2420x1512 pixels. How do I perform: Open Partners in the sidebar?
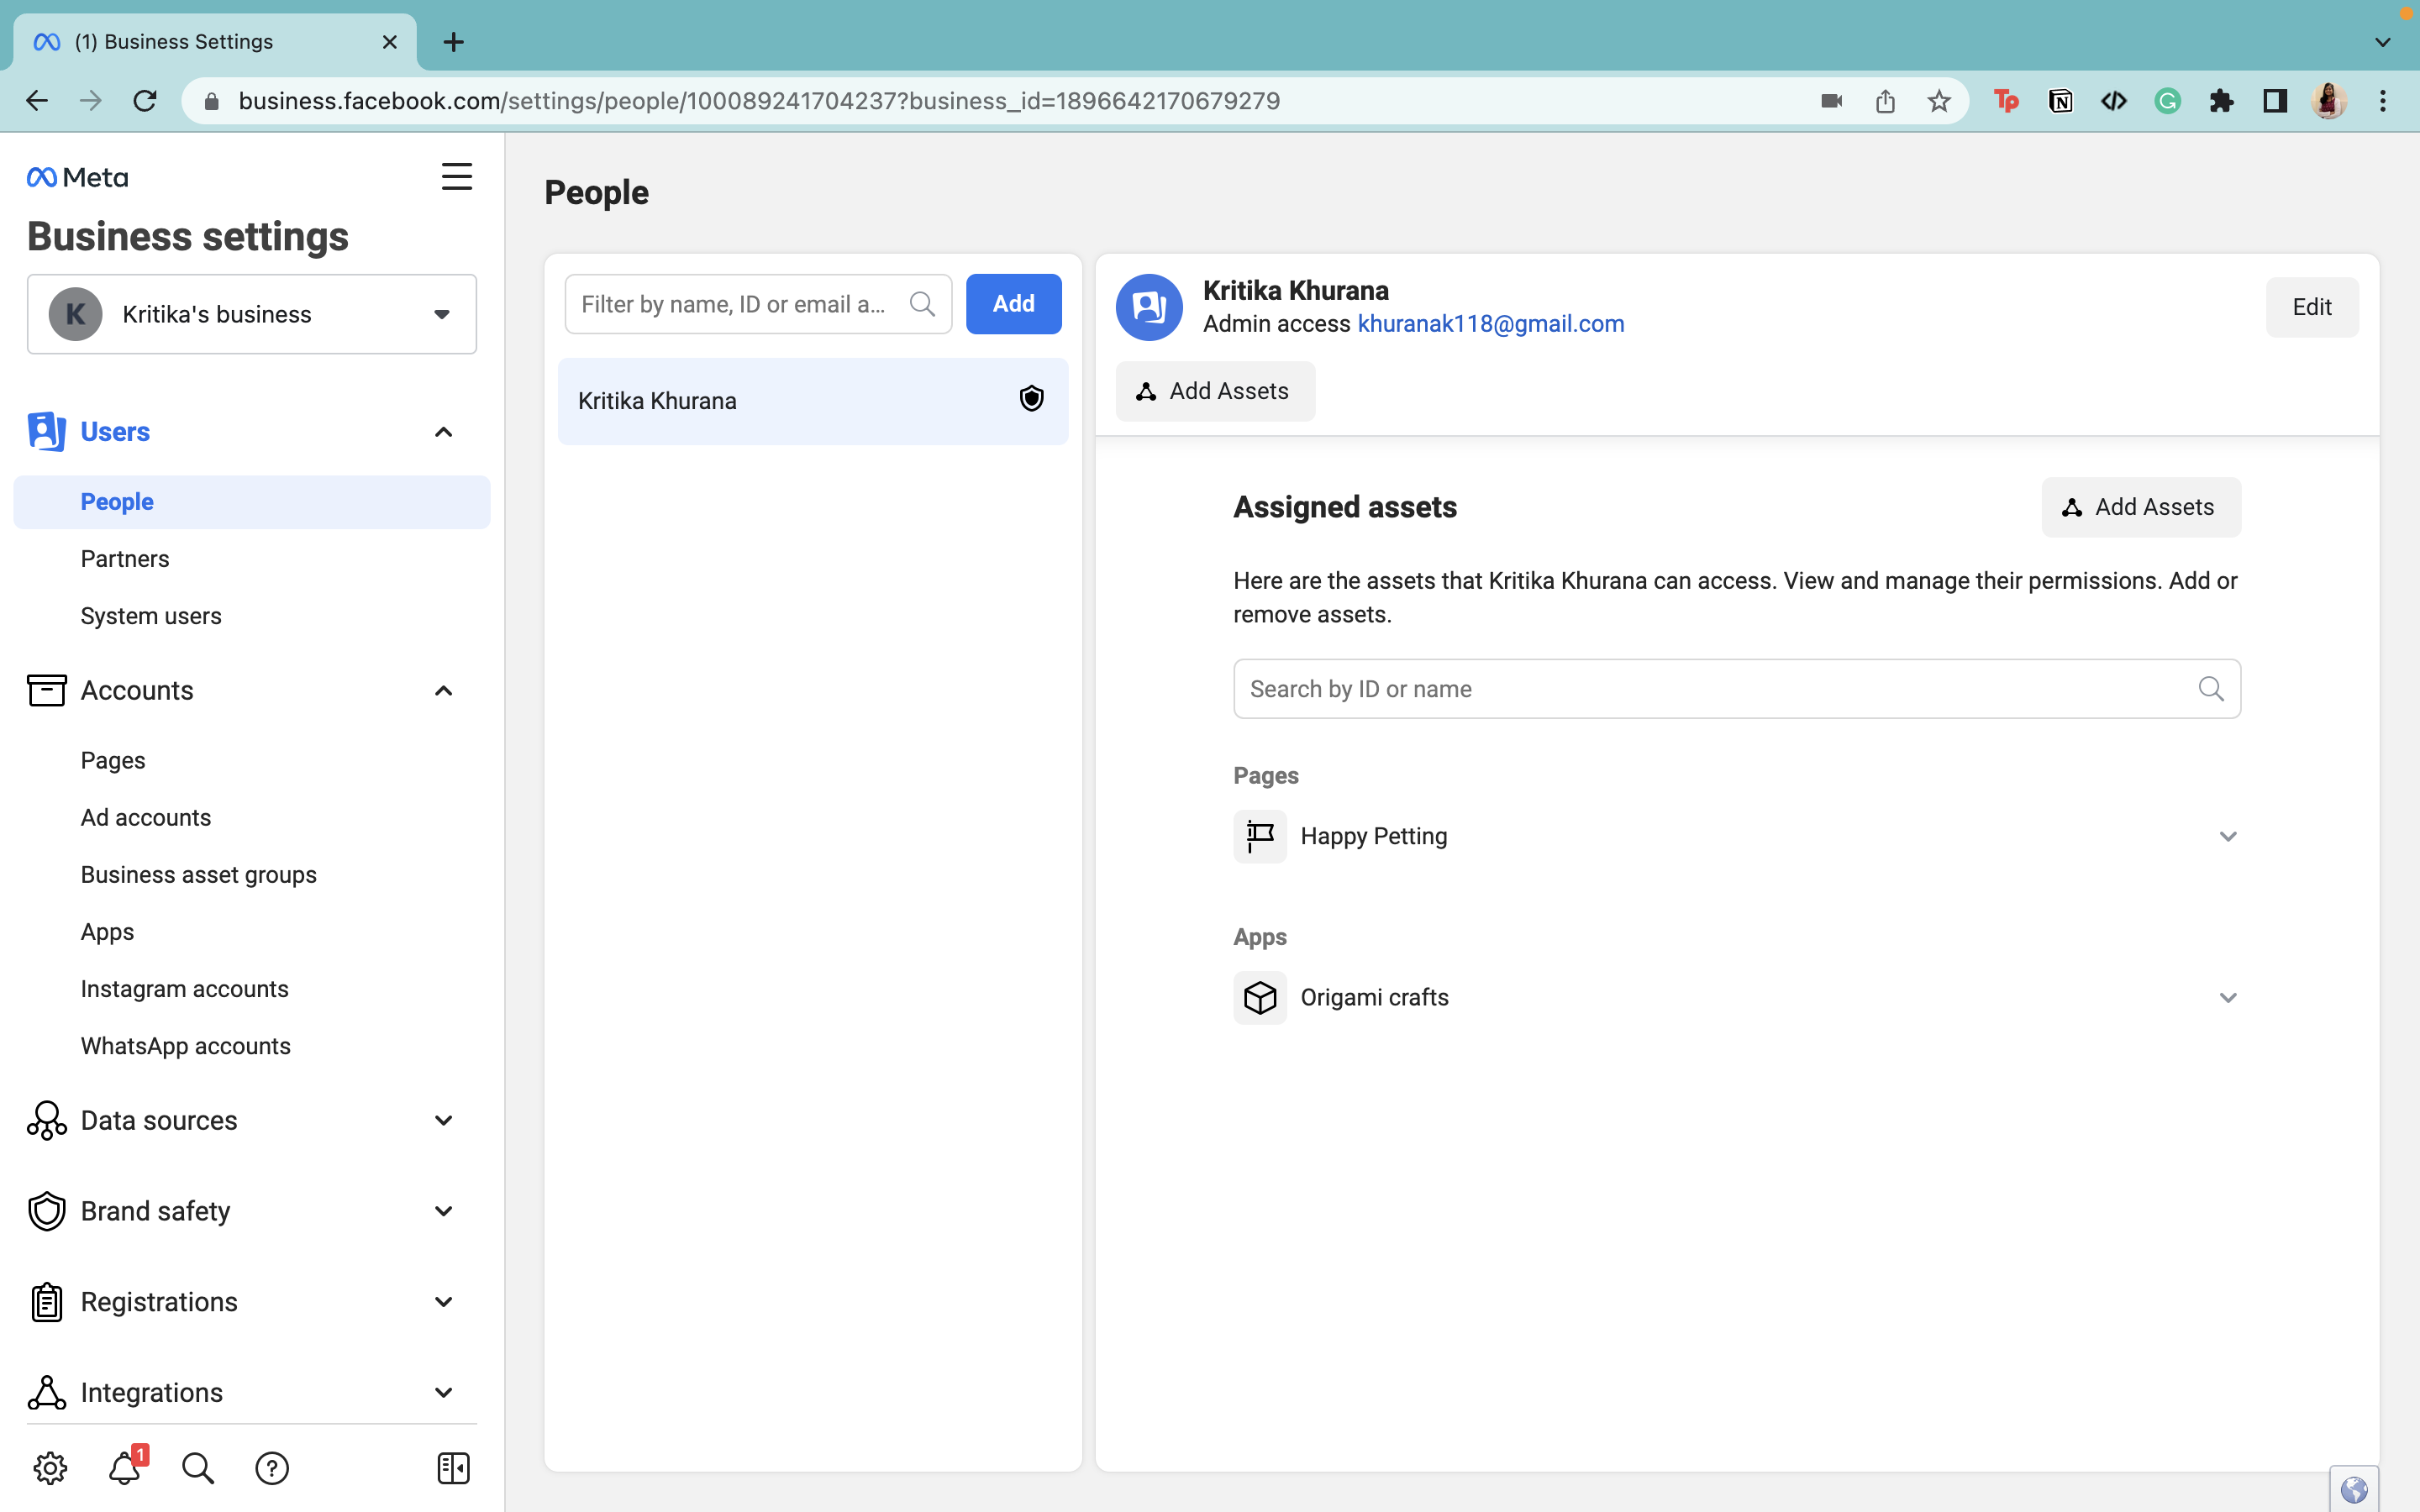pyautogui.click(x=125, y=559)
